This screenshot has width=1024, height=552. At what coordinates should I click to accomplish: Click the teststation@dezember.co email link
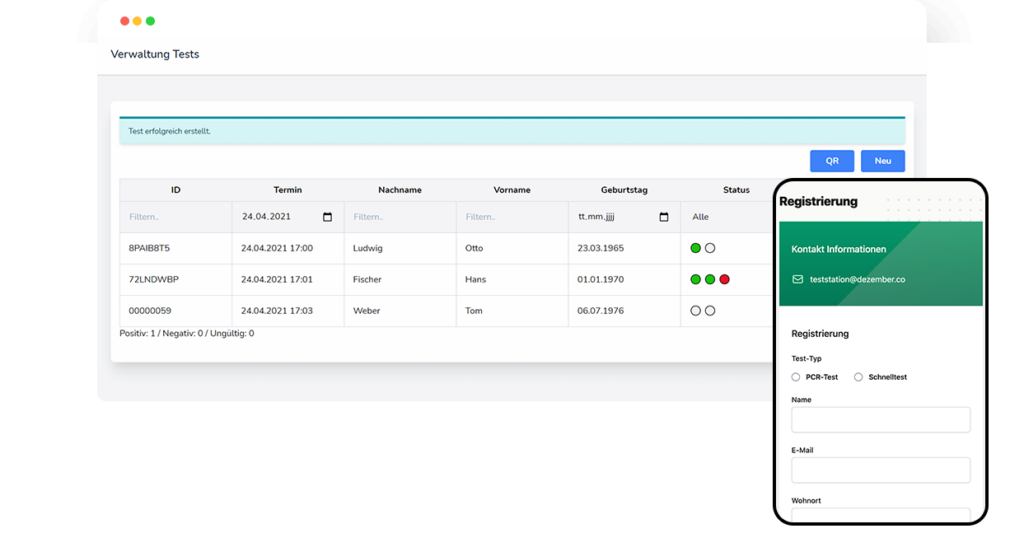pyautogui.click(x=857, y=280)
